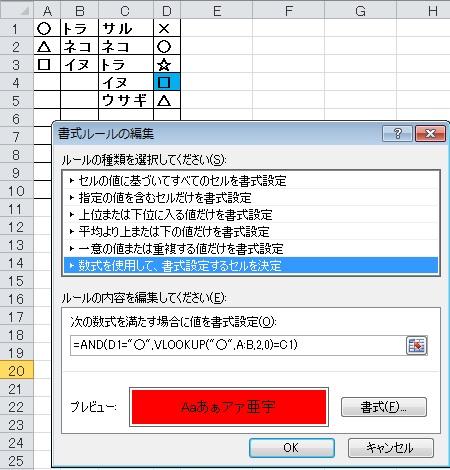Select row 4 header
The height and width of the screenshot is (470, 450).
tap(17, 82)
